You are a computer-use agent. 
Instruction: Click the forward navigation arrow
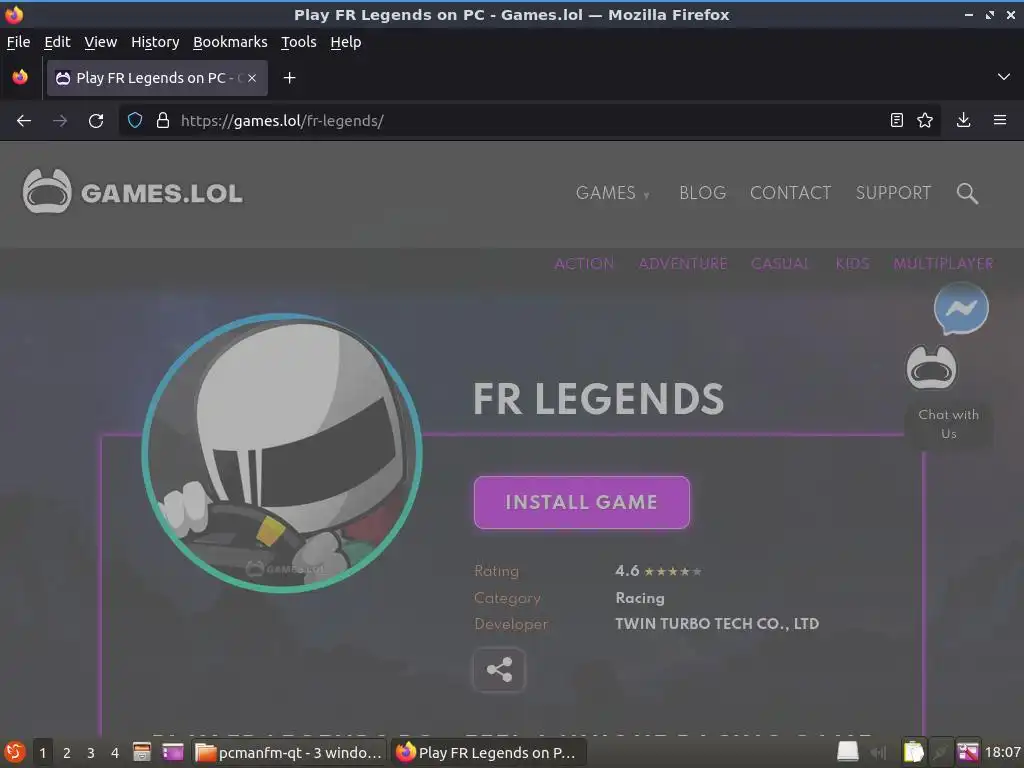pyautogui.click(x=60, y=121)
